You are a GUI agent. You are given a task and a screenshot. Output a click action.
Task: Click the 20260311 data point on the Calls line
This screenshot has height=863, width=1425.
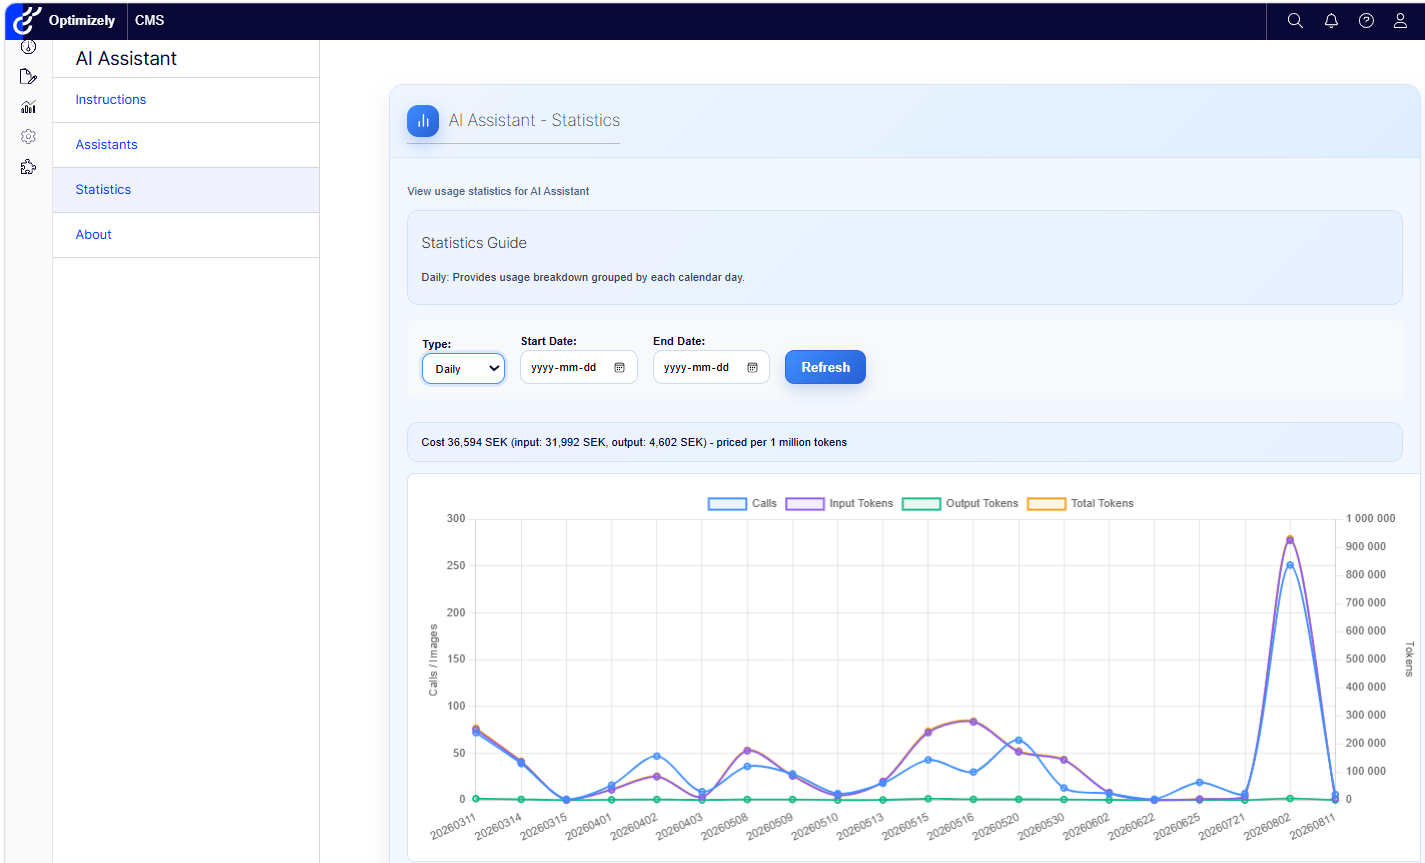pyautogui.click(x=476, y=733)
